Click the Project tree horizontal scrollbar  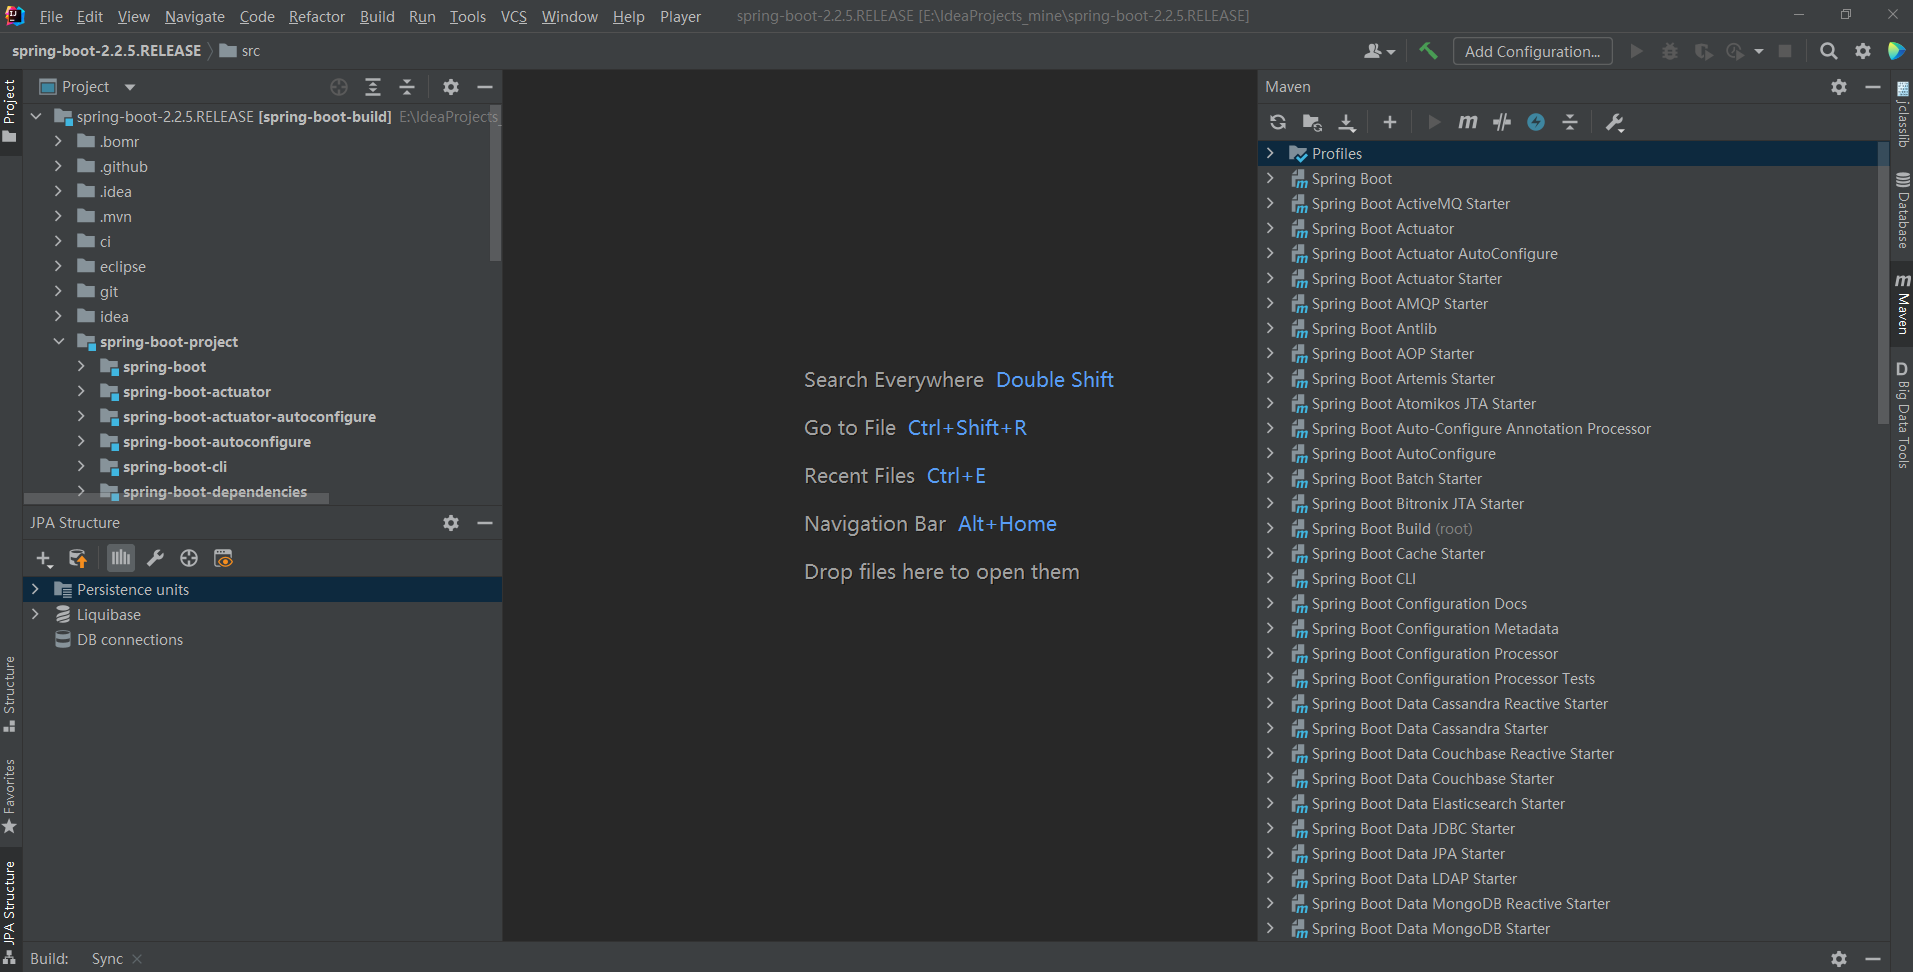176,498
